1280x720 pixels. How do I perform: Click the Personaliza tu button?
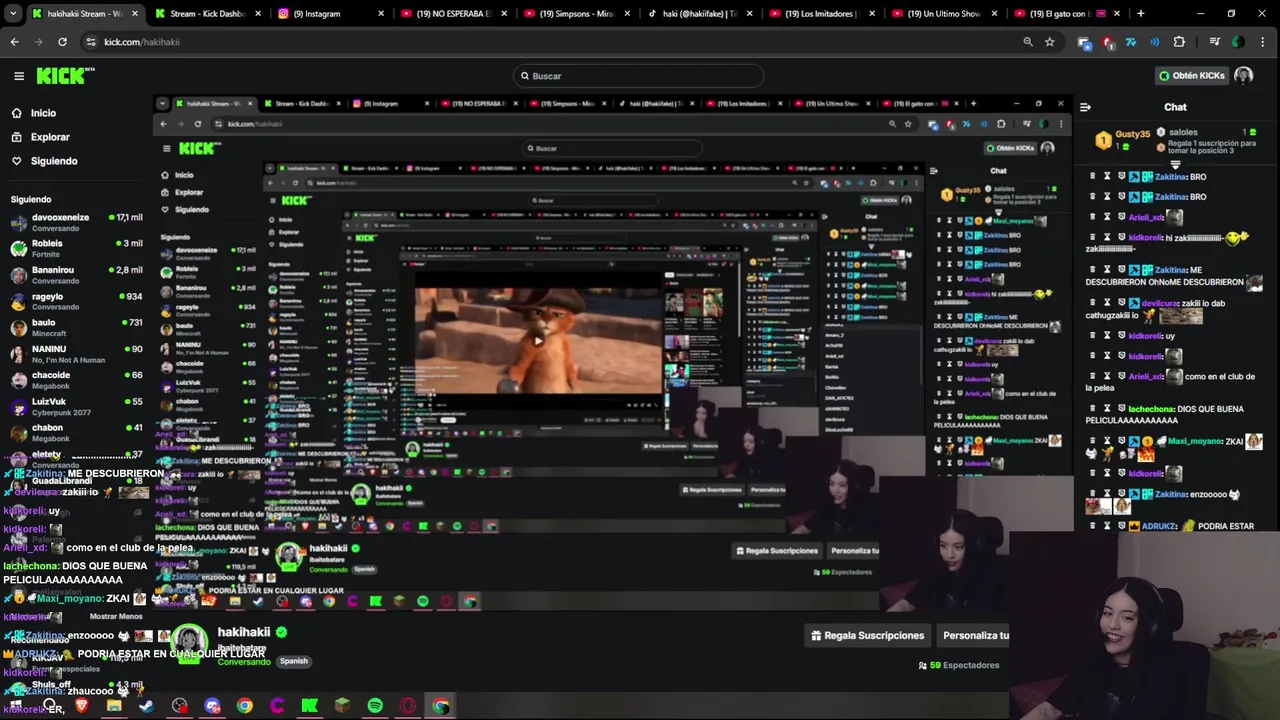point(975,635)
